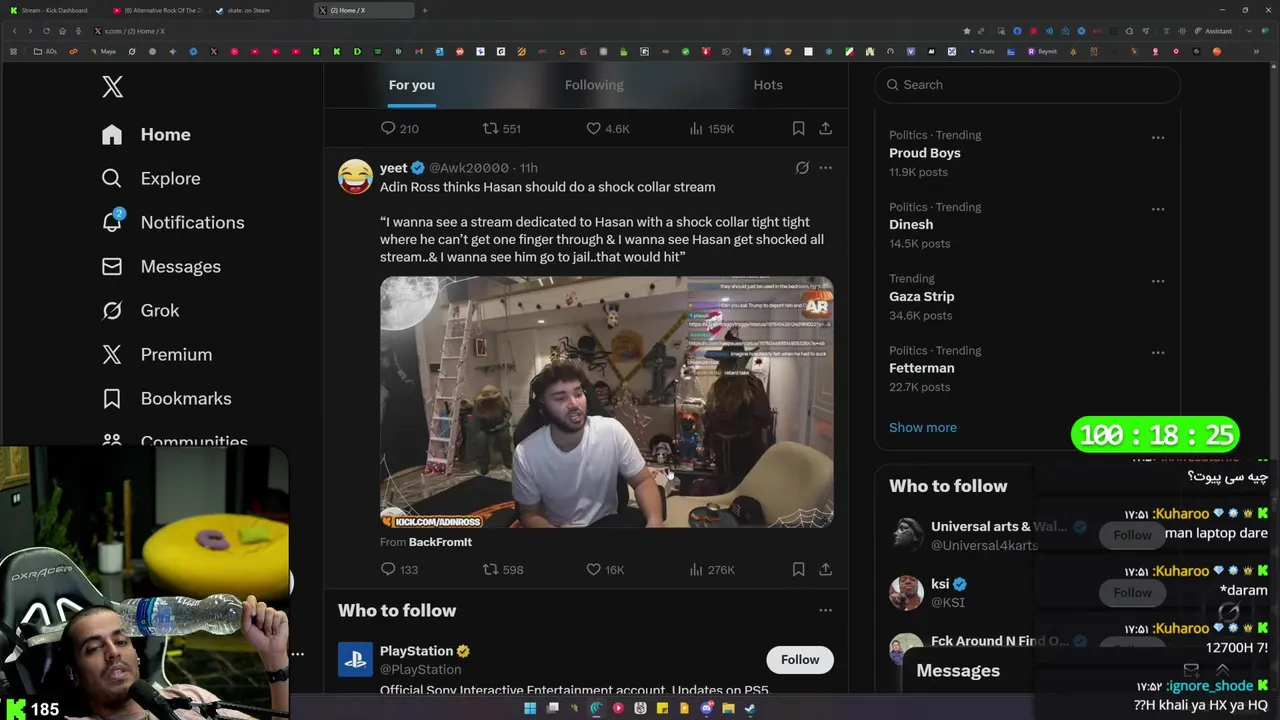
Task: Bookmark yeet's post
Action: 798,570
